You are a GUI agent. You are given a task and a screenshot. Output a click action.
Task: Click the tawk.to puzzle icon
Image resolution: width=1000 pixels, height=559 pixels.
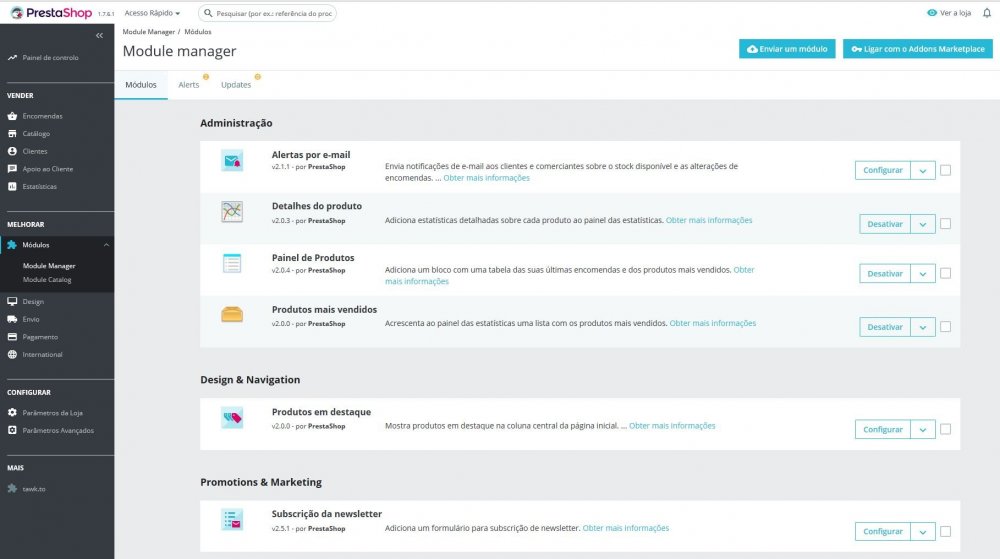12,488
